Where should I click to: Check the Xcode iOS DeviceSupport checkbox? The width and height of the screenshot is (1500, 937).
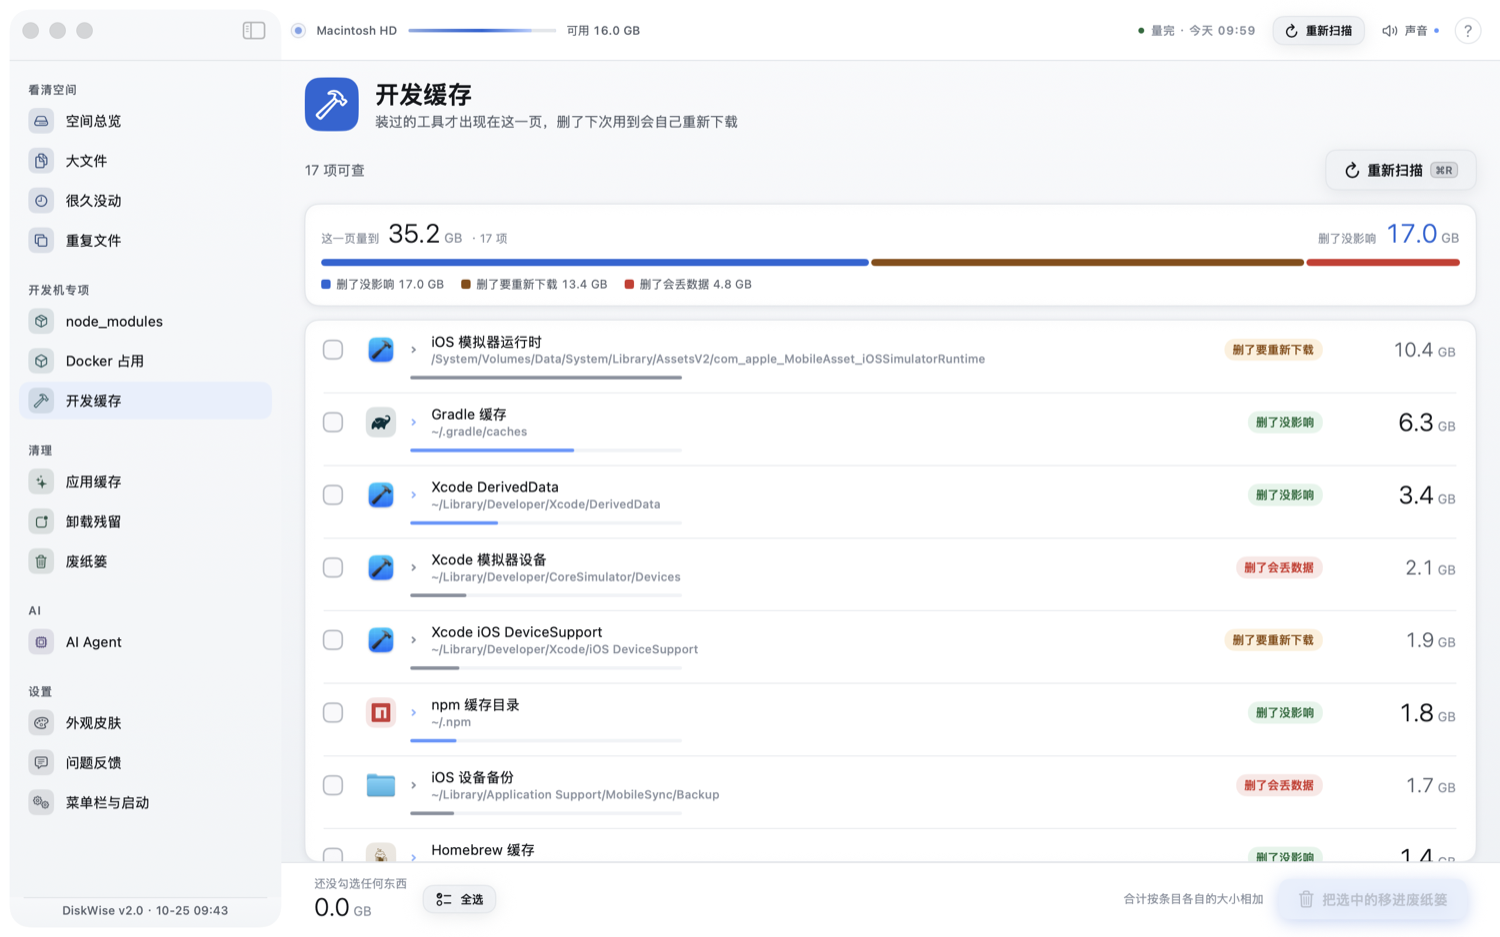tap(333, 640)
